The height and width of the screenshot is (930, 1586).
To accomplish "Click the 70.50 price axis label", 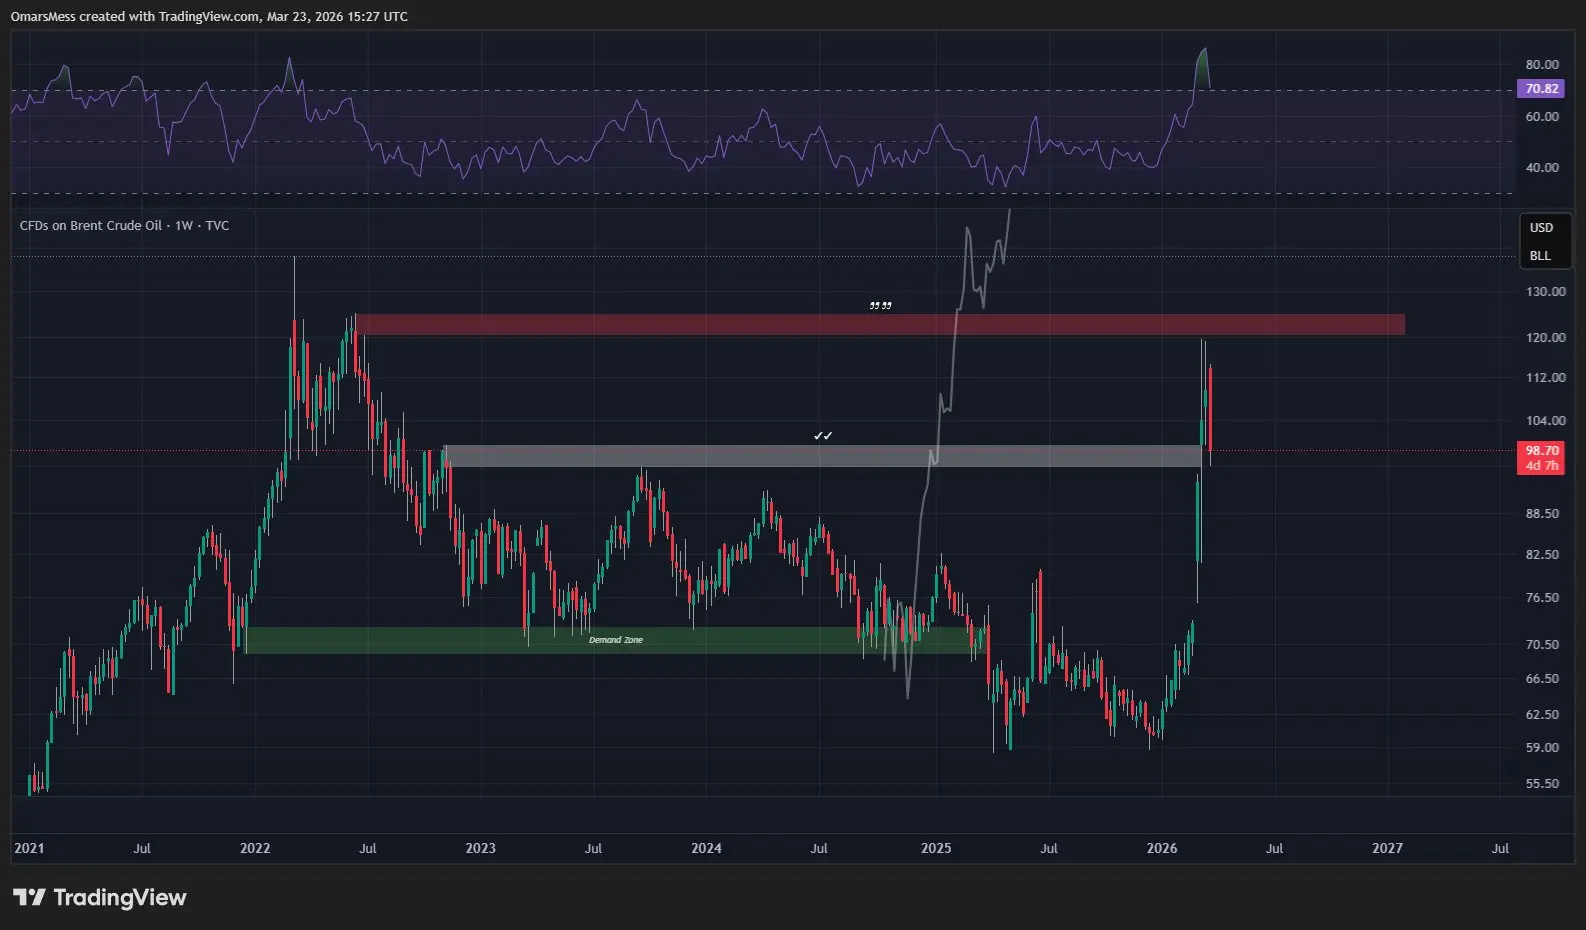I will tap(1541, 645).
